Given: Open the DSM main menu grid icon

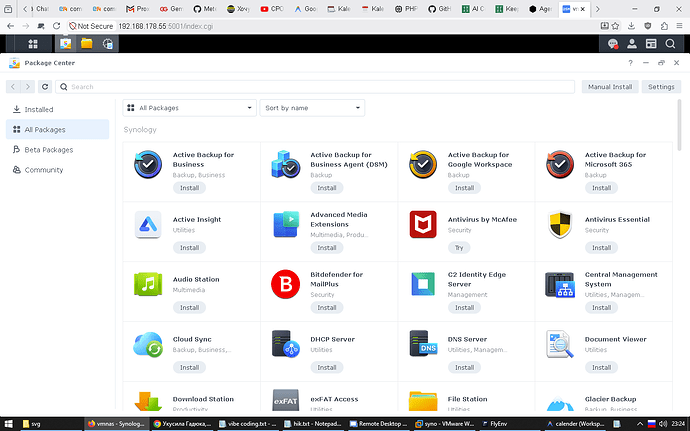Looking at the screenshot, I should click(x=33, y=44).
